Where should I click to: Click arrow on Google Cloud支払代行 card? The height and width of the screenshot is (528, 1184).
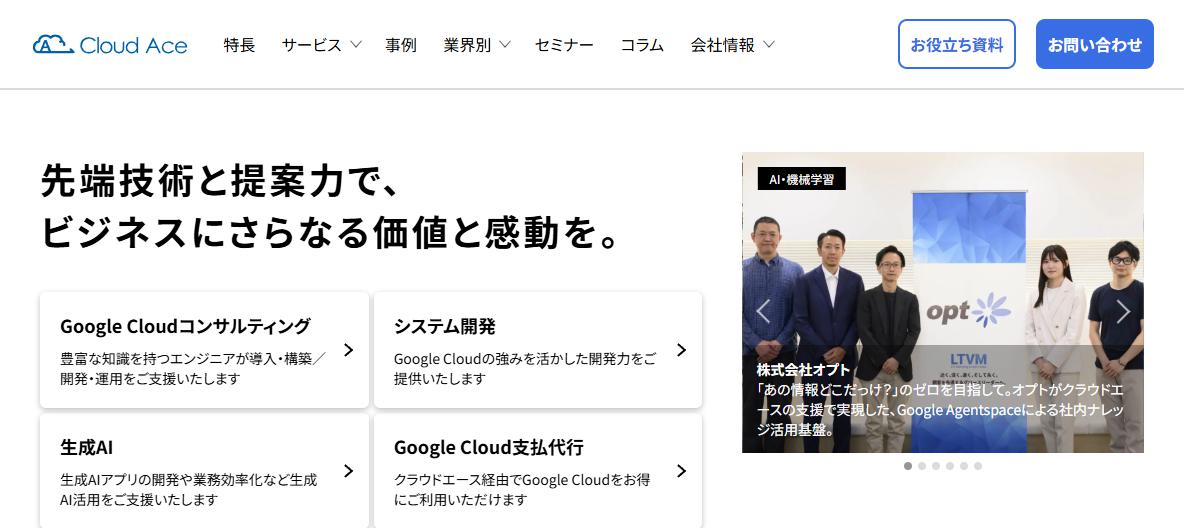tap(681, 471)
